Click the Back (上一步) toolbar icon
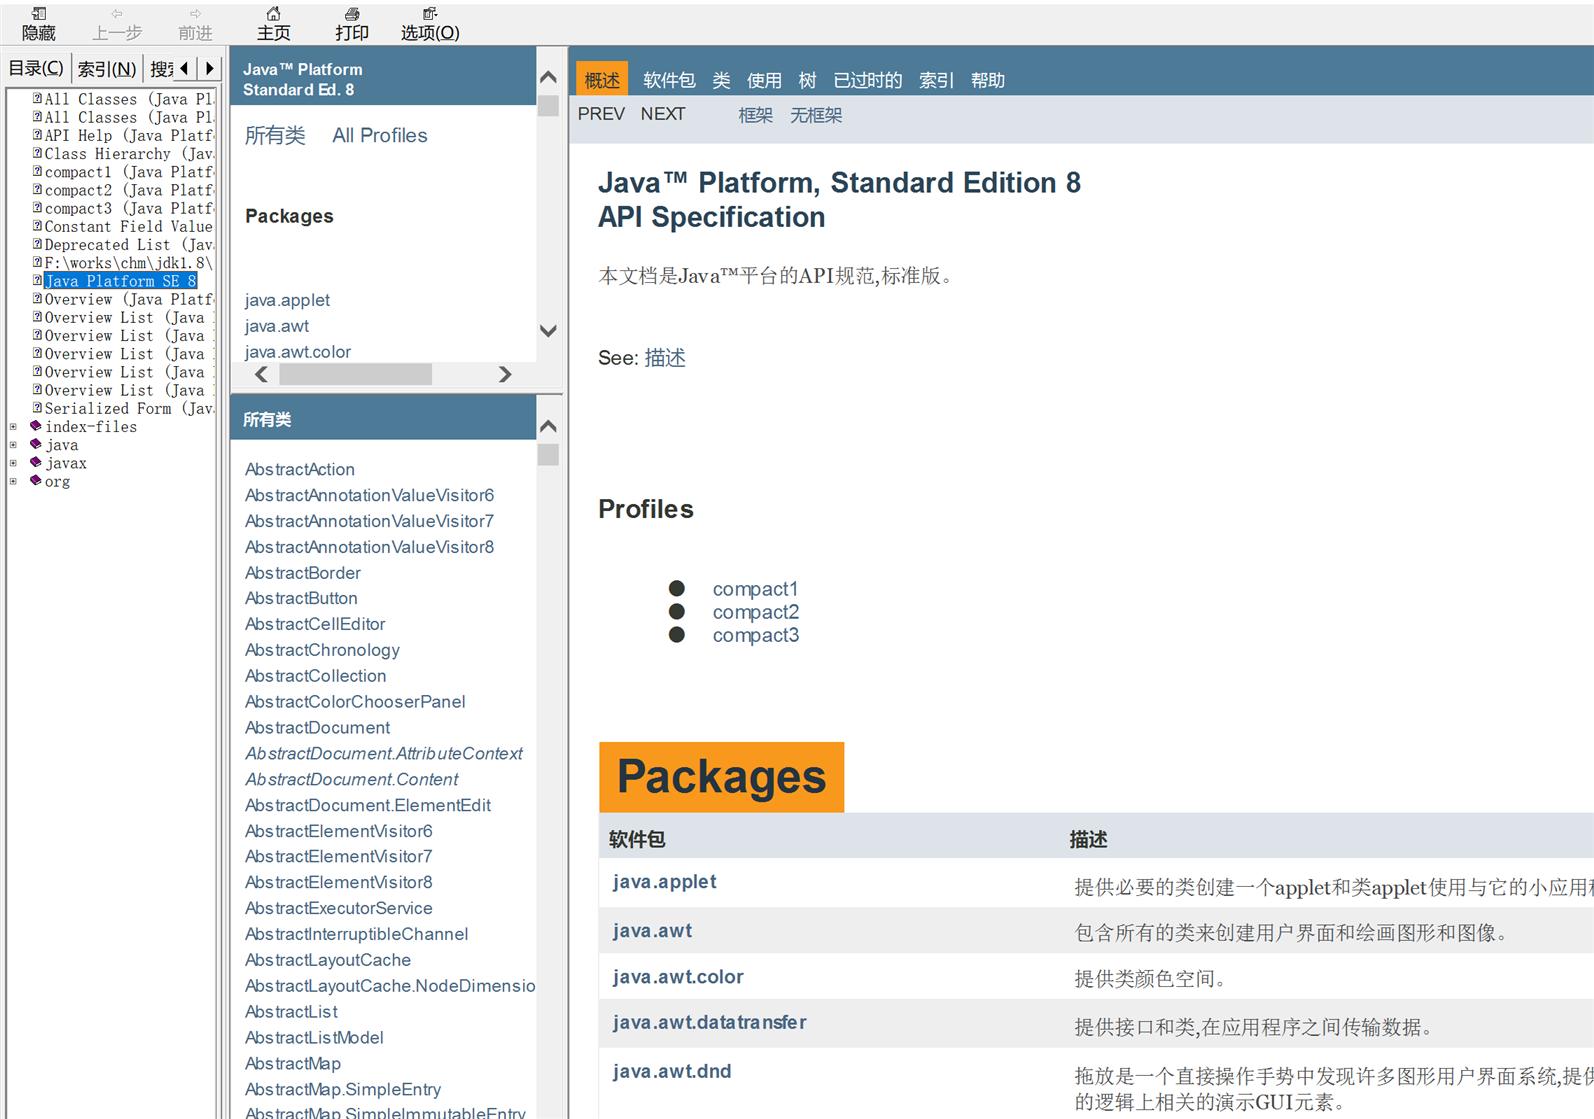 (x=117, y=24)
